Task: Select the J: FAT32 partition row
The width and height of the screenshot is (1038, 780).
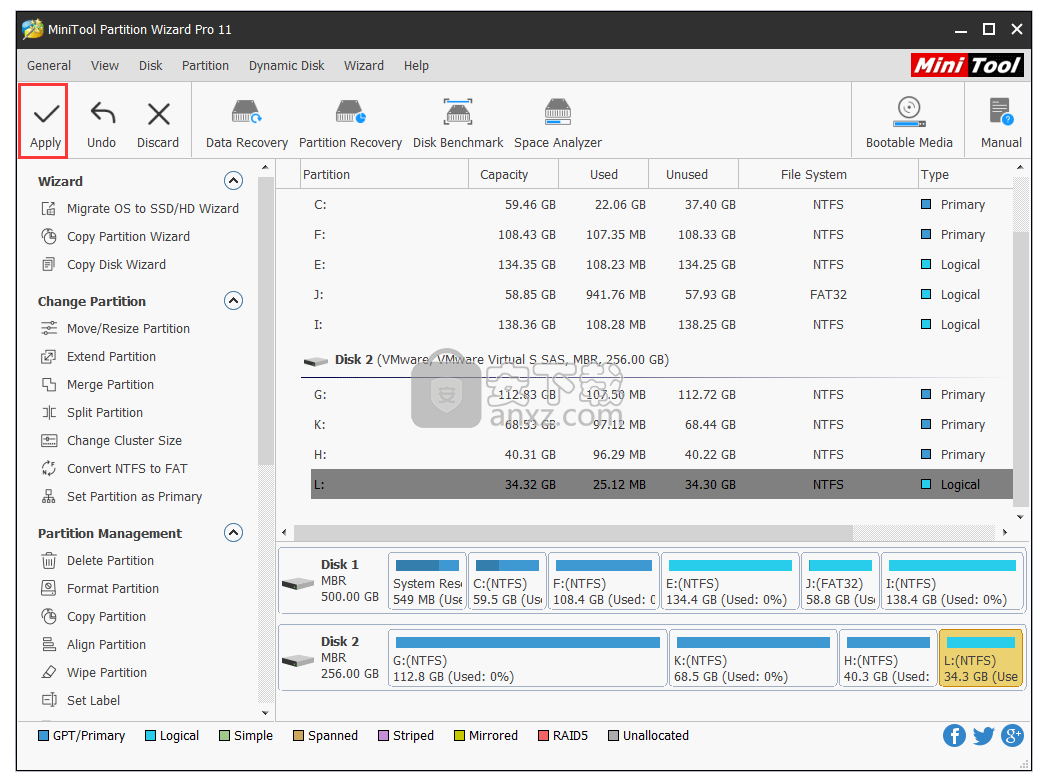Action: pyautogui.click(x=661, y=295)
